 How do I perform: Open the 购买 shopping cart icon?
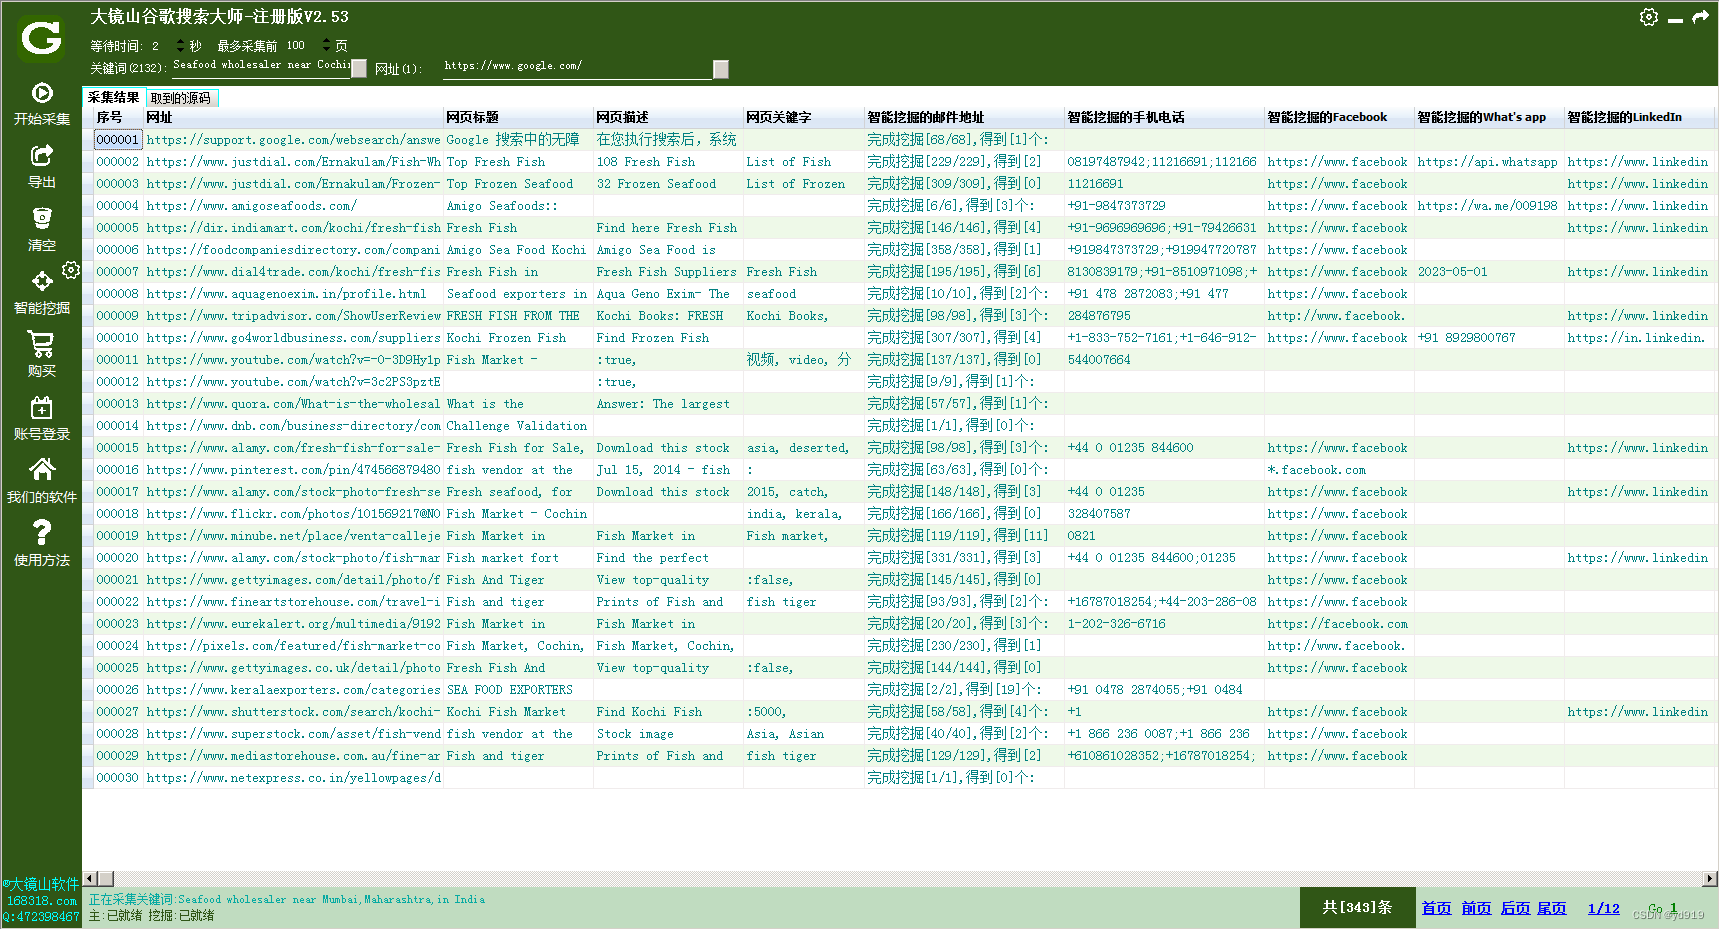click(x=42, y=344)
